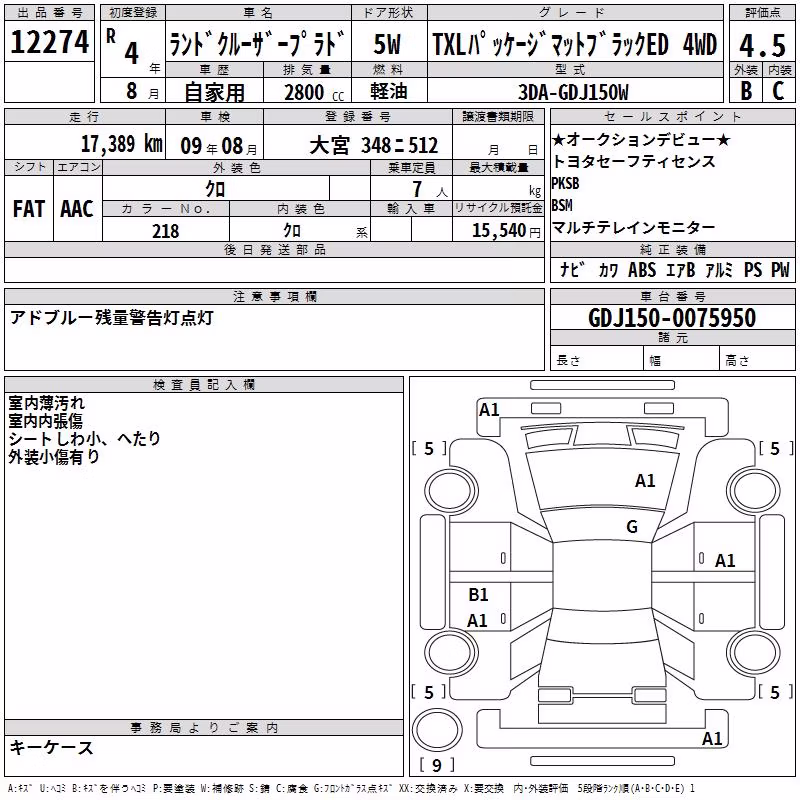Click the A1 mark on the rear bumper
800x800 pixels.
pyautogui.click(x=712, y=739)
